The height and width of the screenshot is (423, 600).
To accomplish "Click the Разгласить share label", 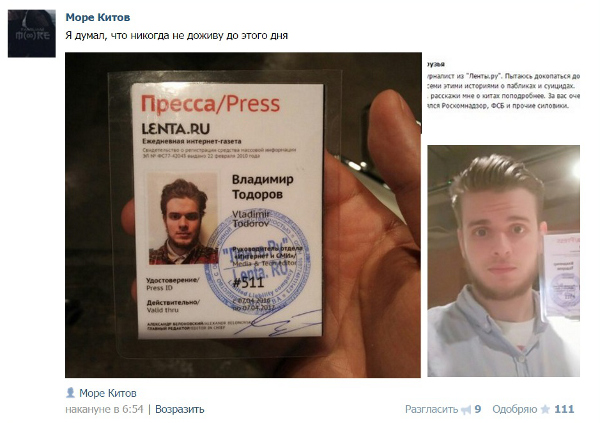I will 431,409.
